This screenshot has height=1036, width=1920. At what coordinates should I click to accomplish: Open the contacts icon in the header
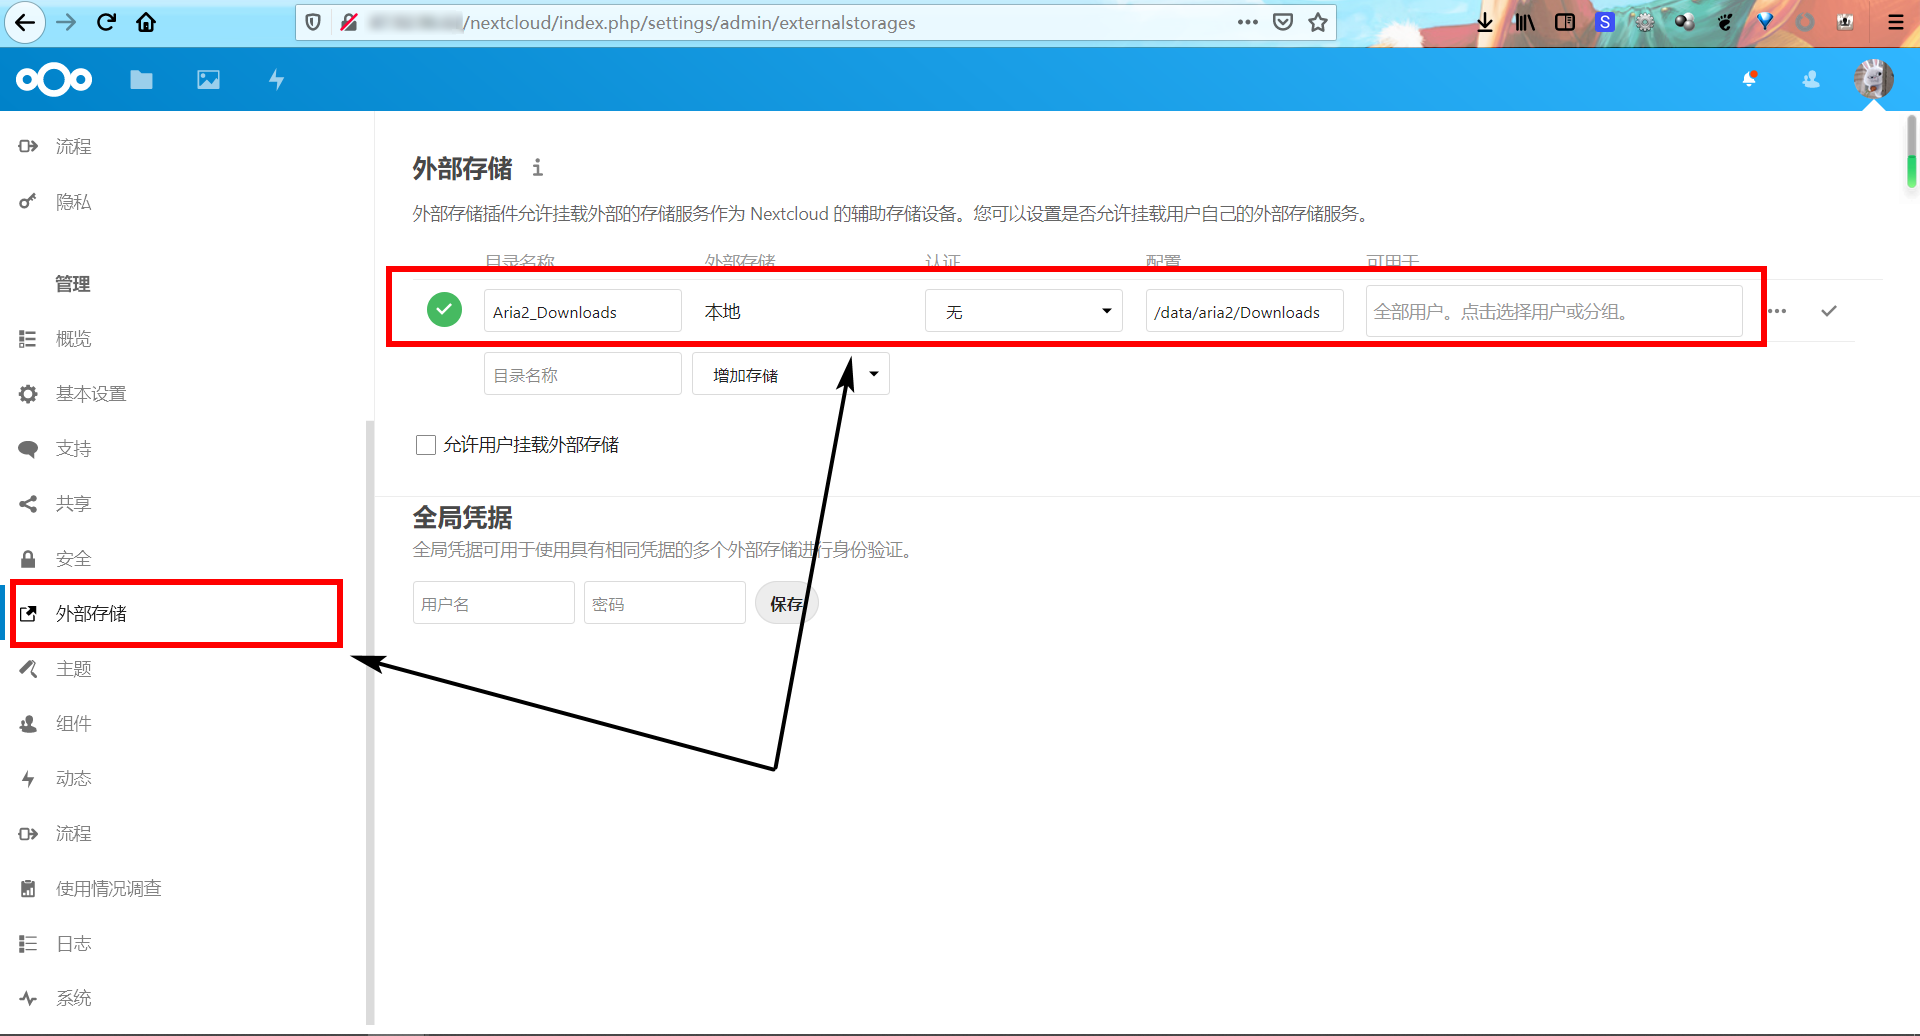click(1810, 79)
